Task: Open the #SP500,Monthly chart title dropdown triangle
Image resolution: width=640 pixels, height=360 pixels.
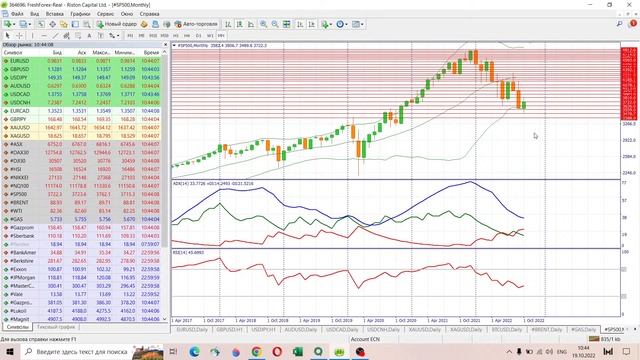Action: point(174,46)
